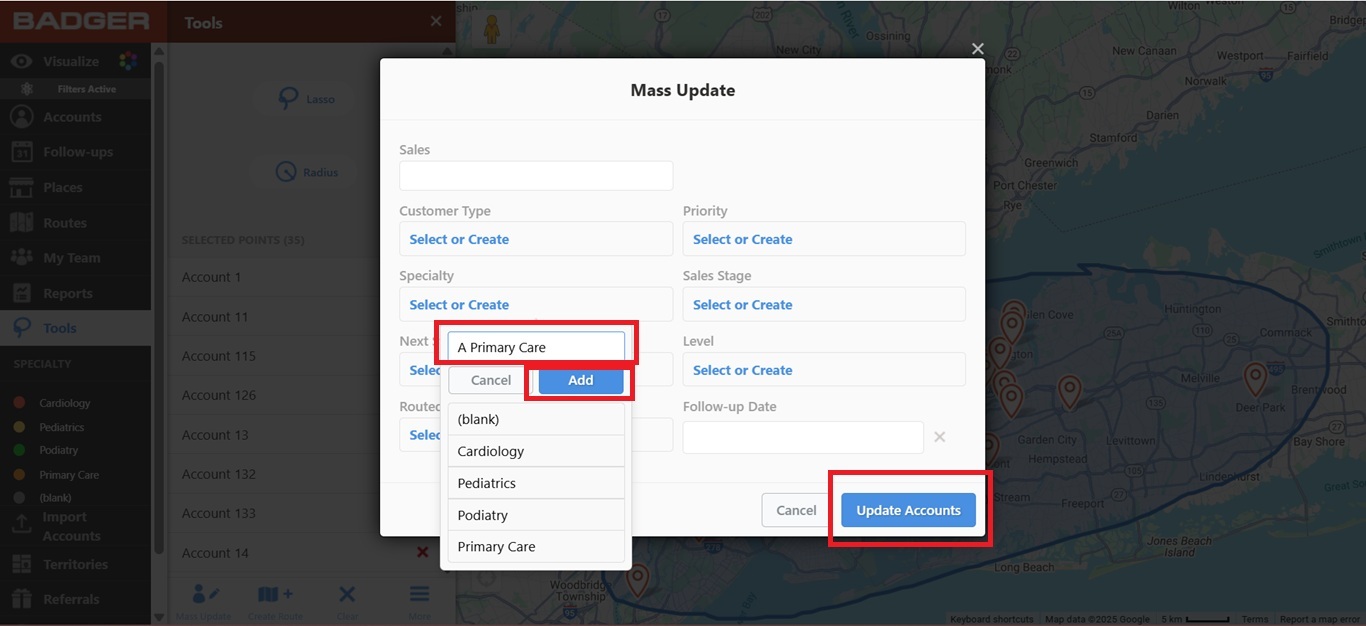1366x626 pixels.
Task: Clear the Follow-up Date with X icon
Action: coord(939,437)
